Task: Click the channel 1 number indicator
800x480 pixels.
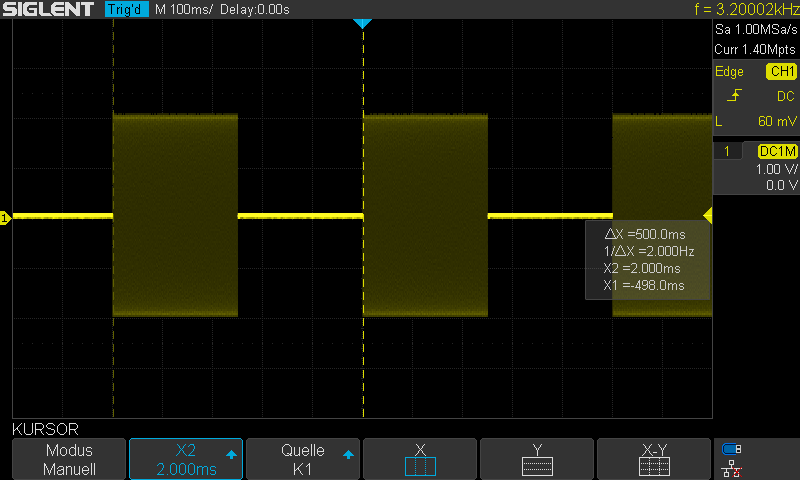Action: (x=727, y=151)
